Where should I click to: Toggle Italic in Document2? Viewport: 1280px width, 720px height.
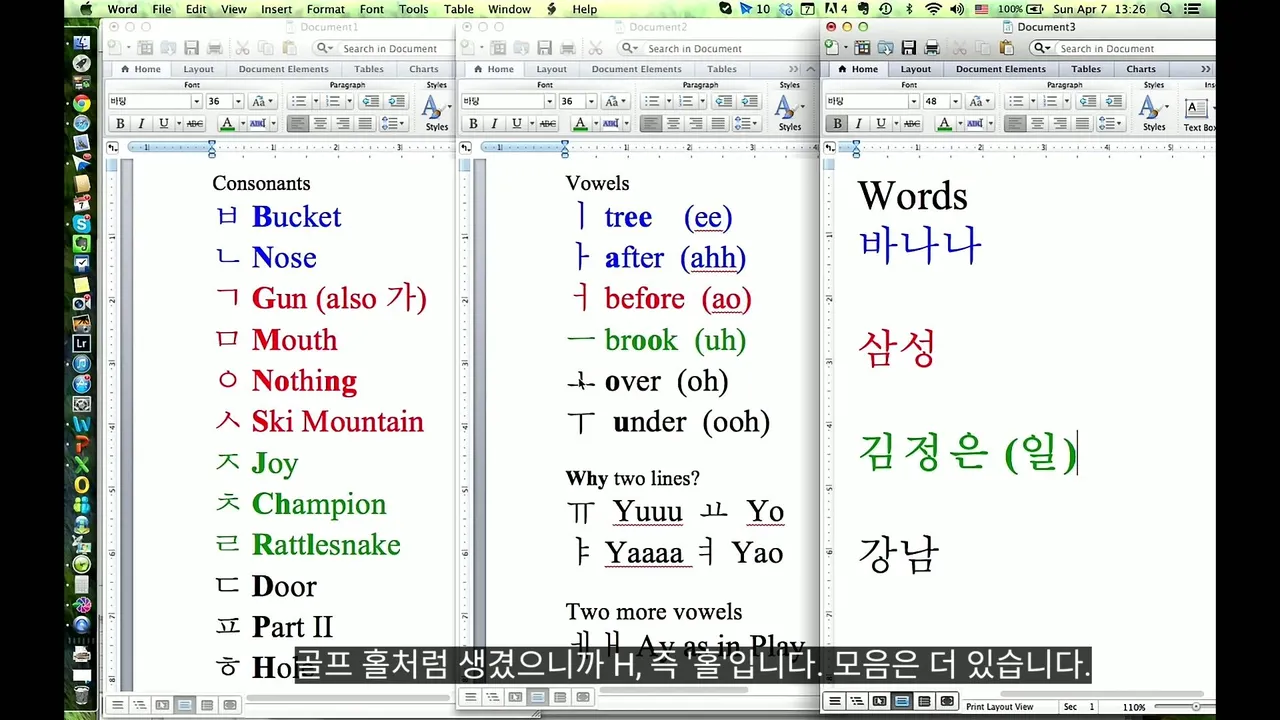pyautogui.click(x=494, y=123)
